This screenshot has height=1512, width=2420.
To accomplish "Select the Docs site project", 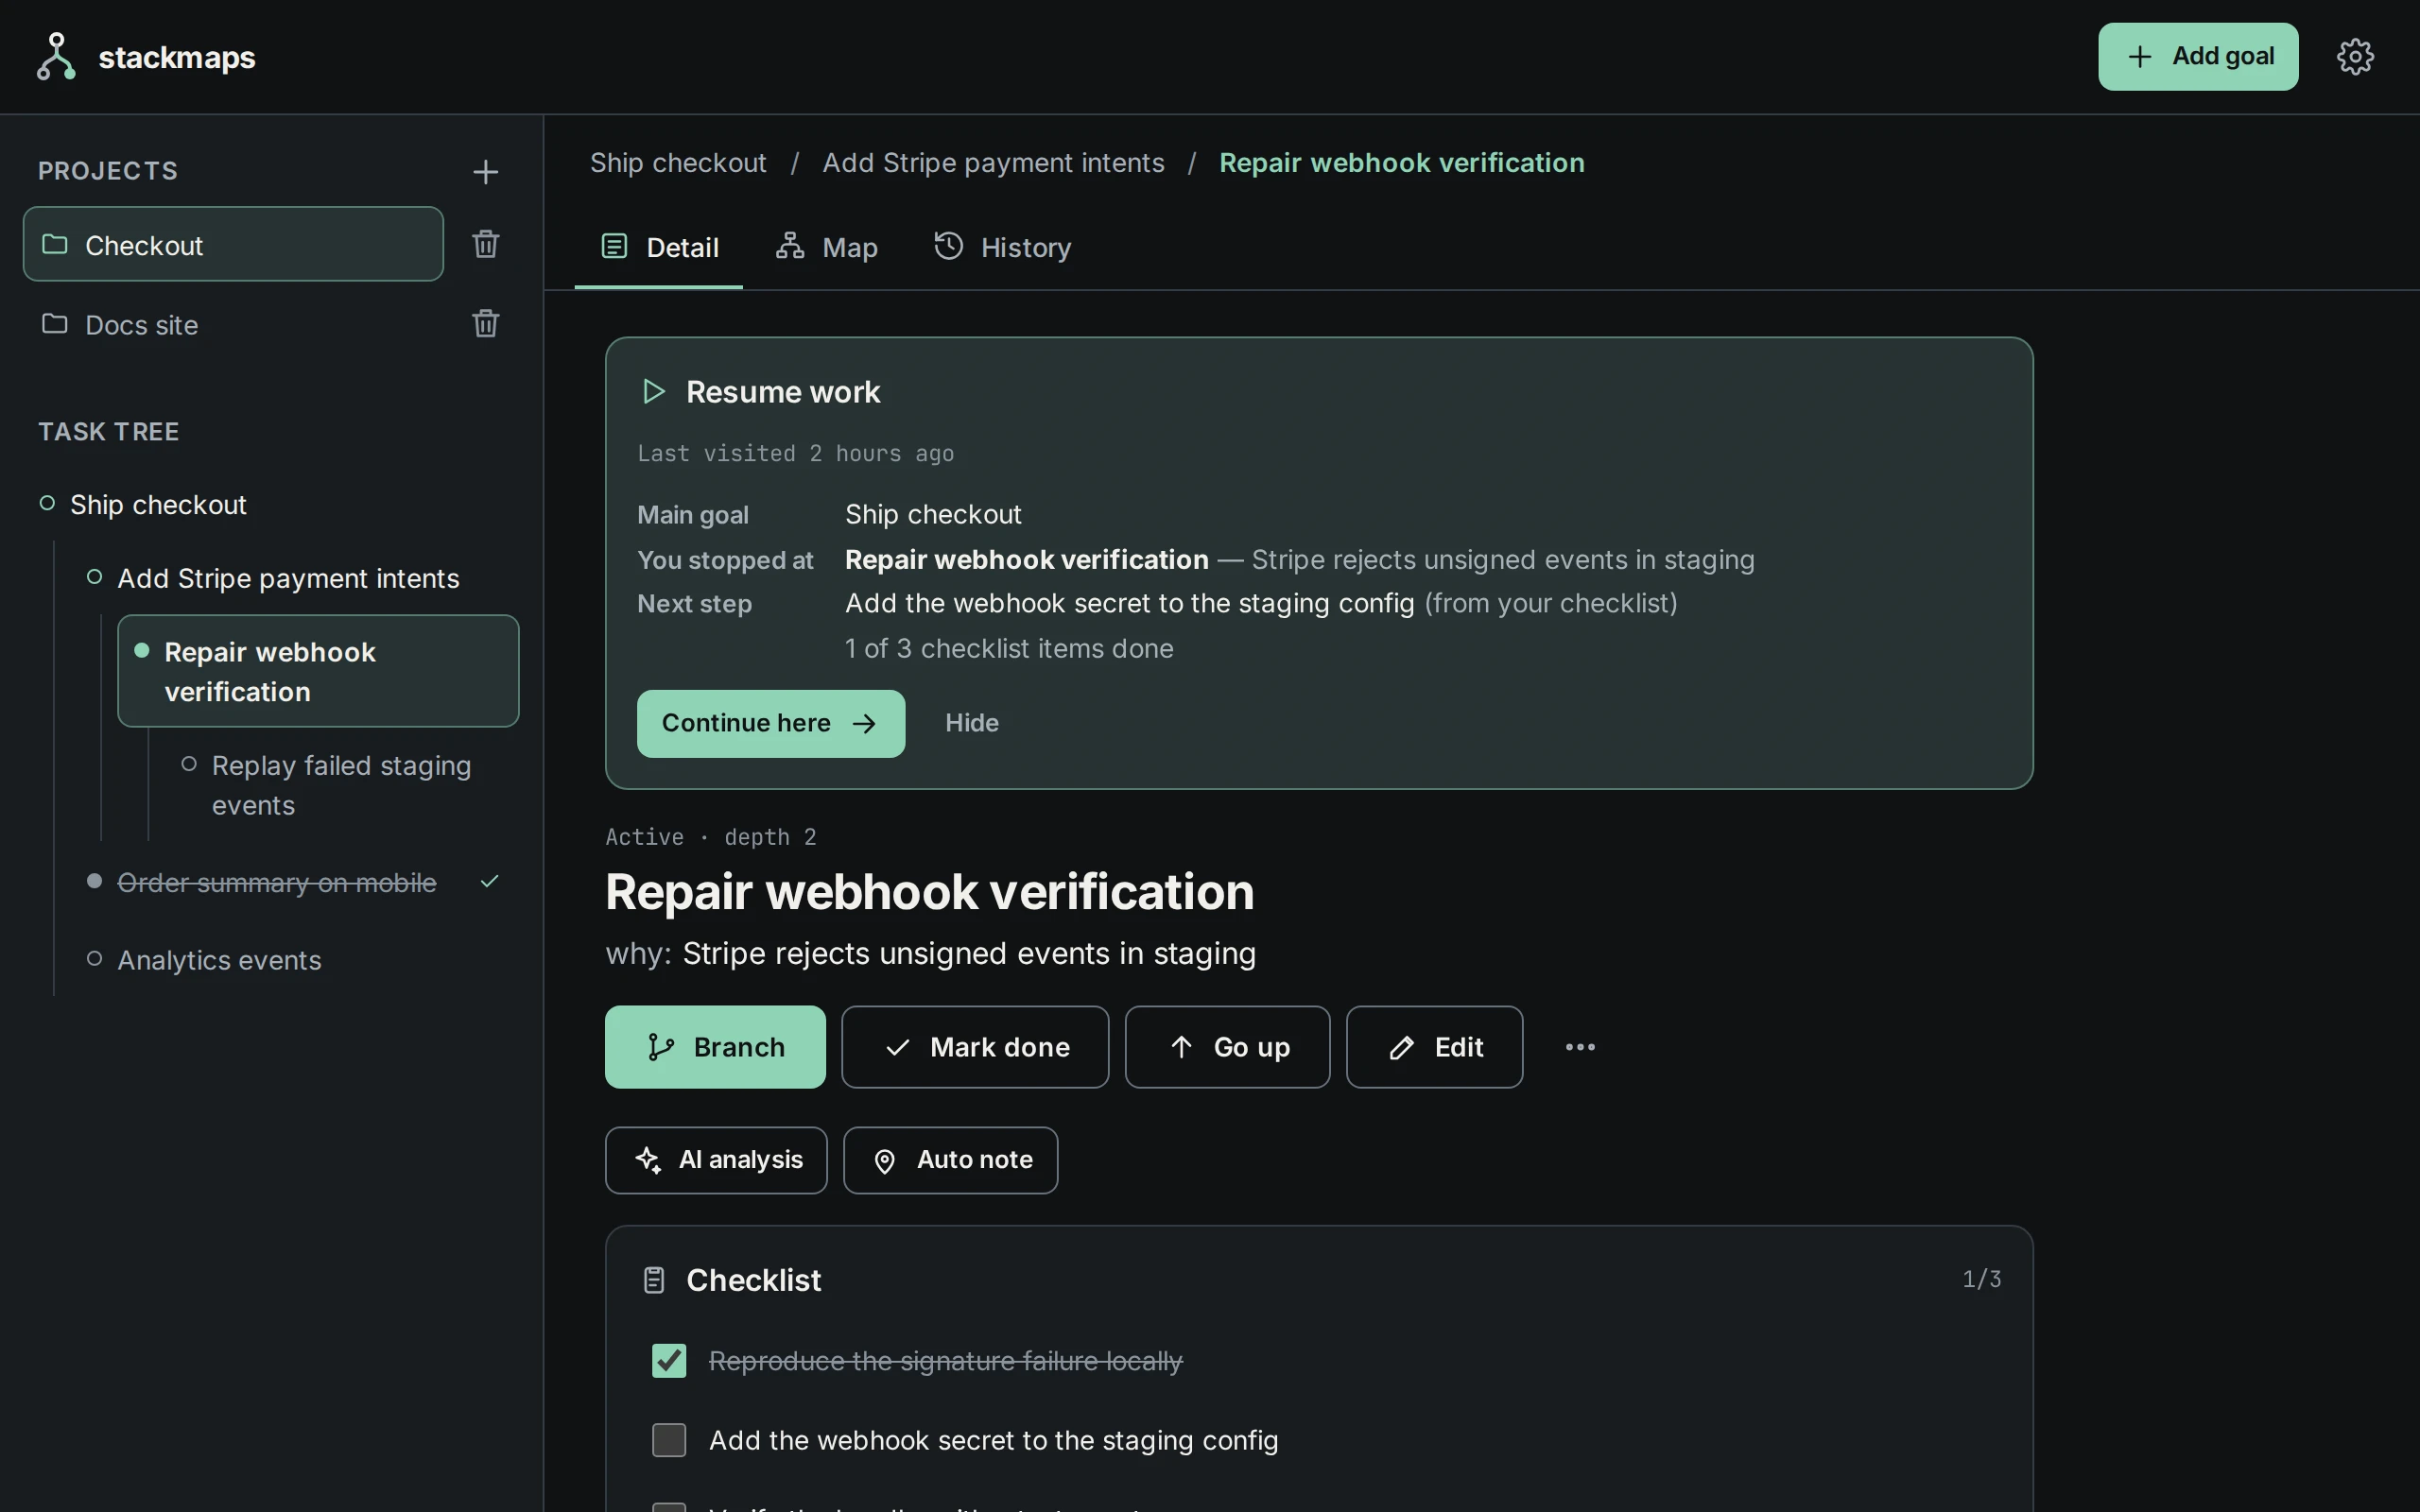I will (x=233, y=324).
